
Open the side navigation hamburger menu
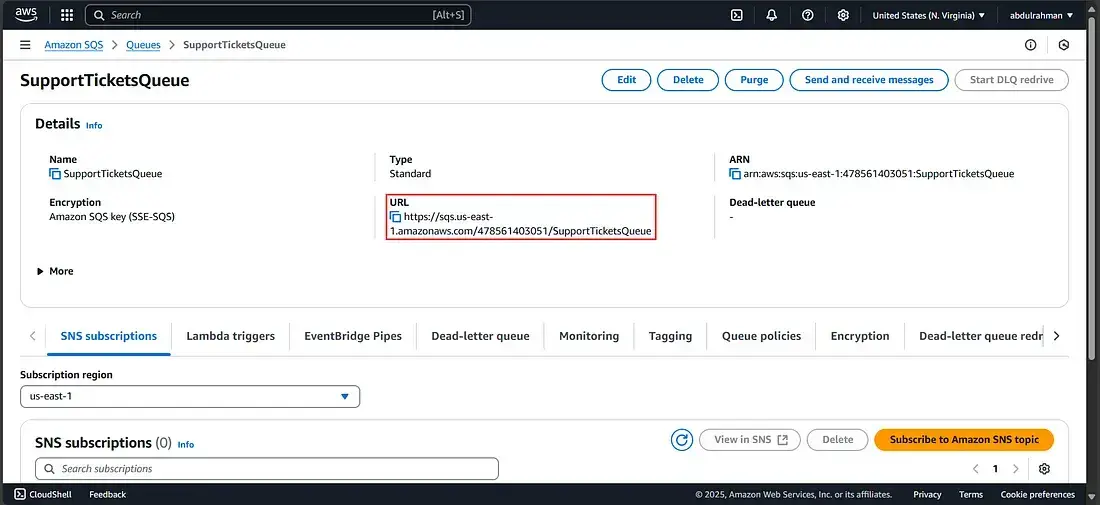[25, 45]
